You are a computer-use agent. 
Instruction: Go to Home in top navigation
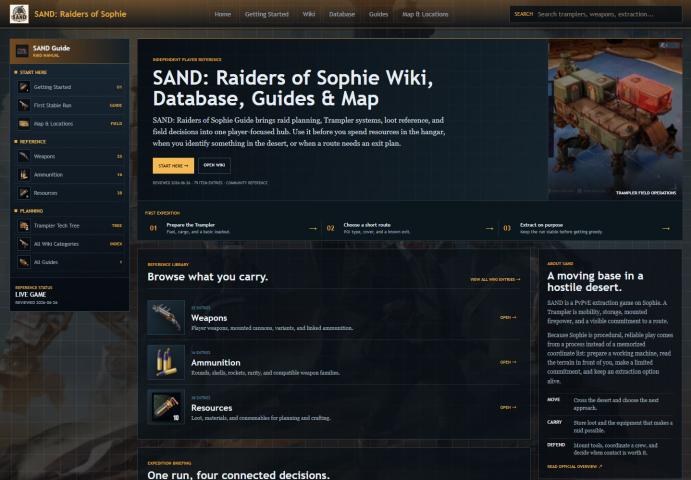click(x=223, y=14)
